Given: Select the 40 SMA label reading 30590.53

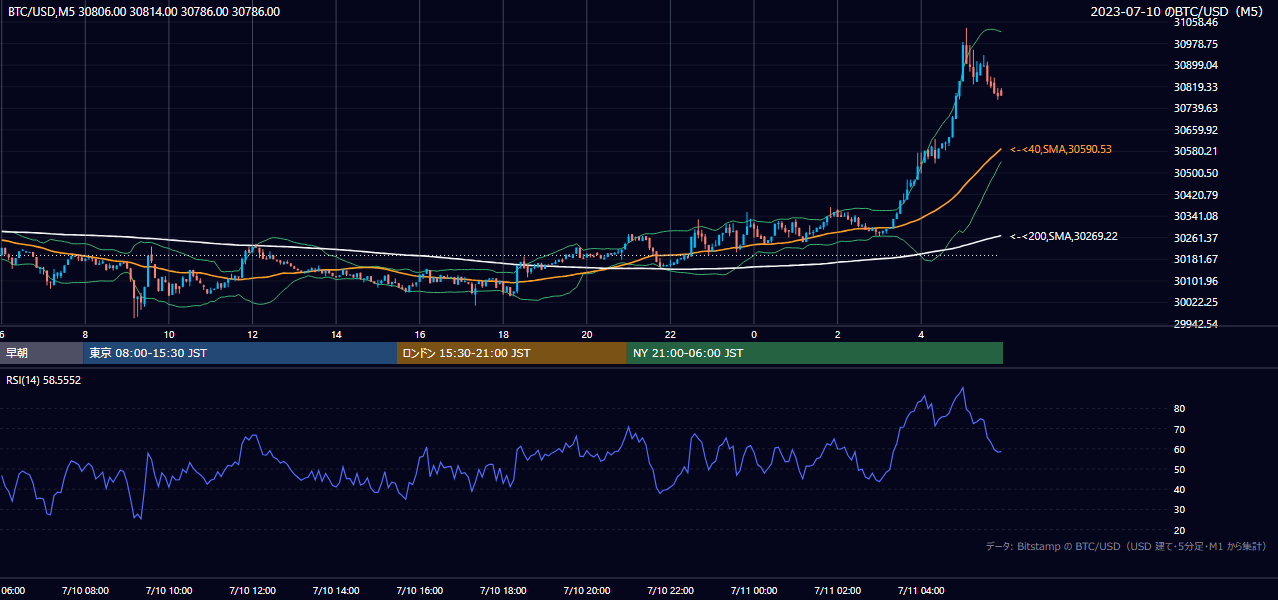Looking at the screenshot, I should point(1061,149).
